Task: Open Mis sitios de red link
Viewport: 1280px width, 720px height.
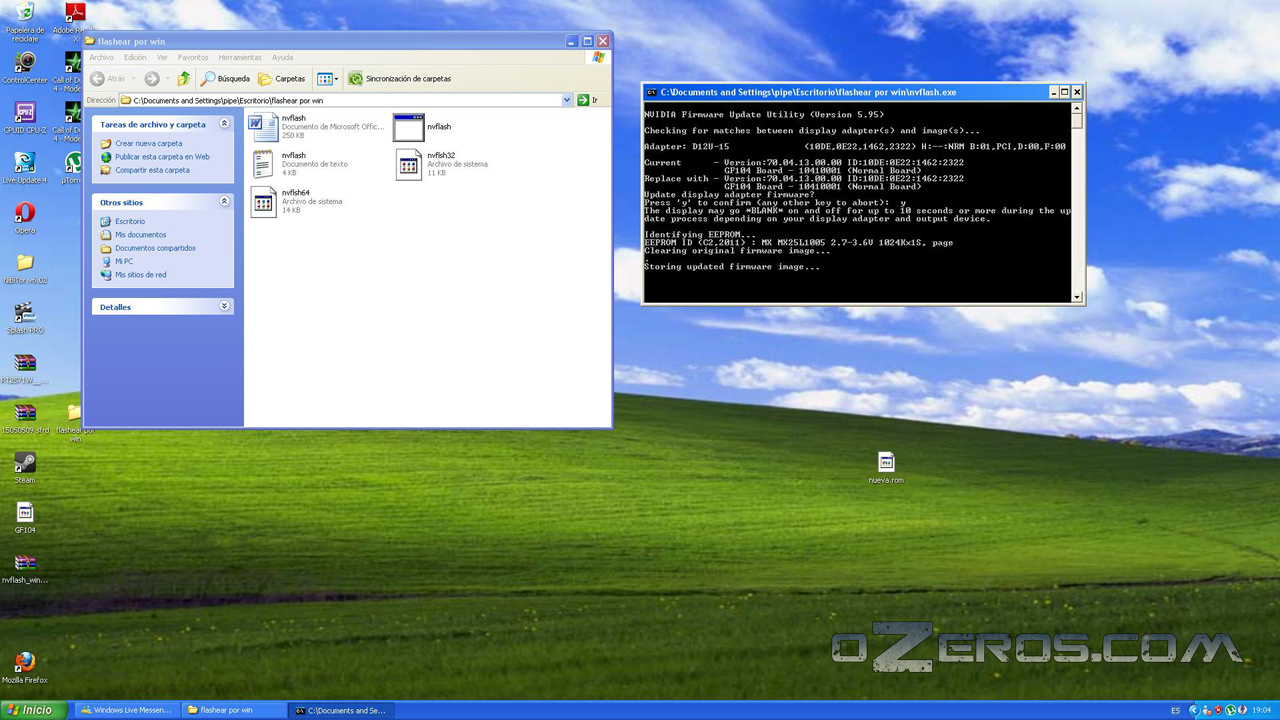Action: point(140,275)
